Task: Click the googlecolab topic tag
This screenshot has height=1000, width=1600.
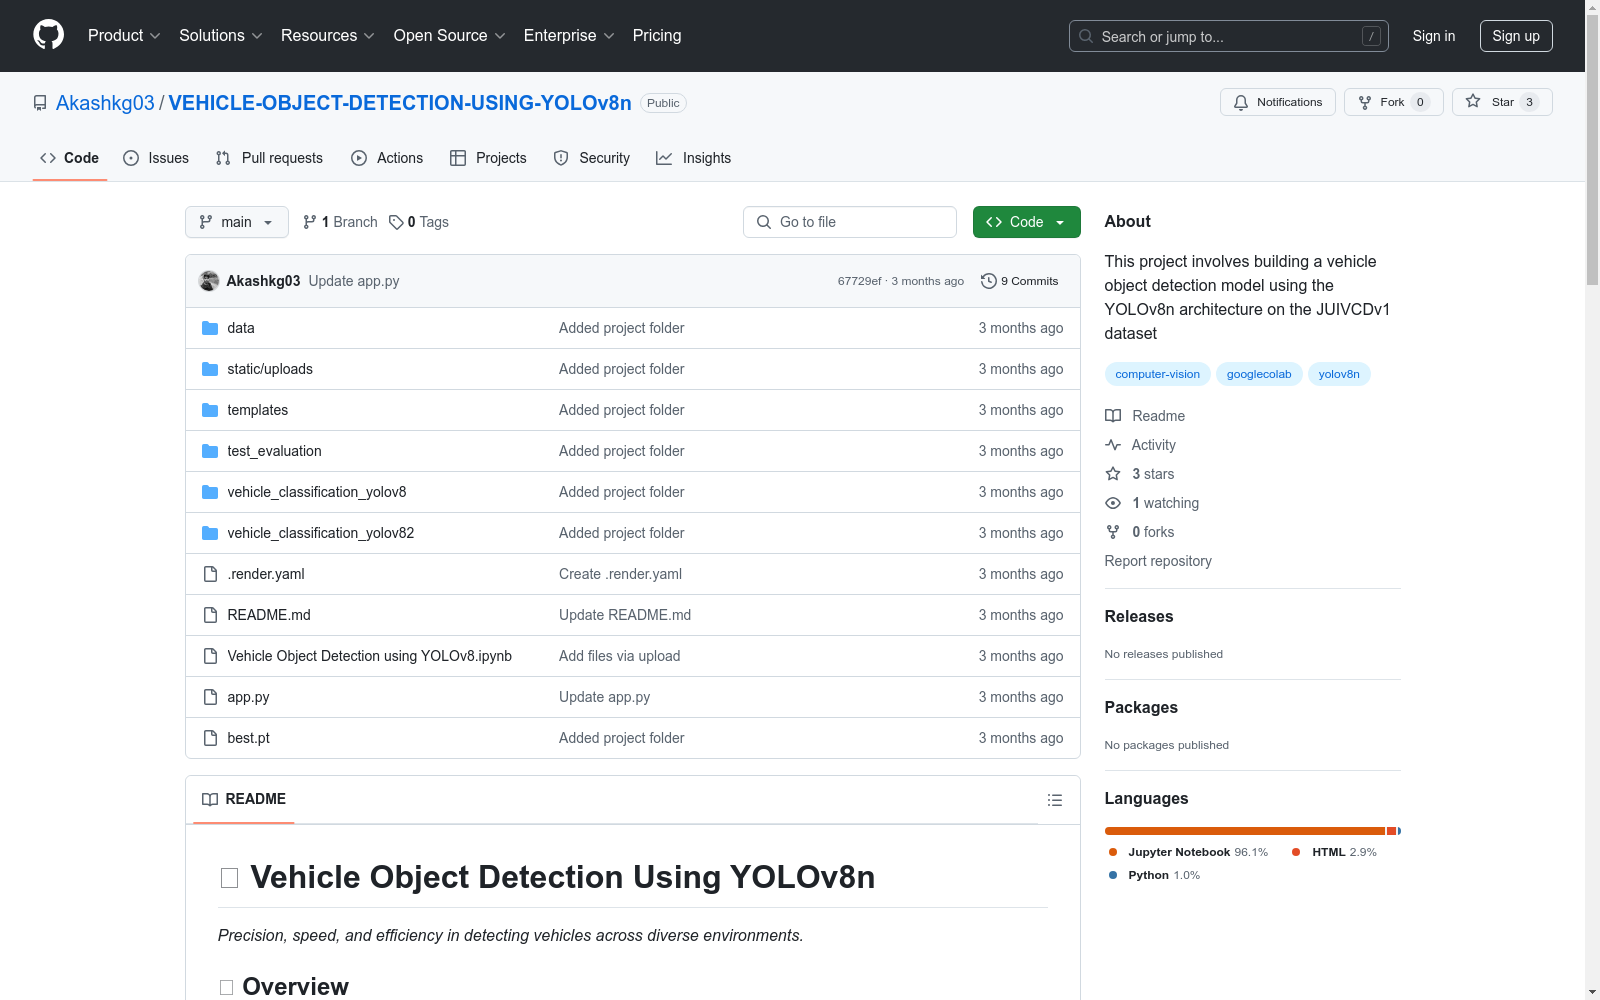Action: pos(1259,374)
